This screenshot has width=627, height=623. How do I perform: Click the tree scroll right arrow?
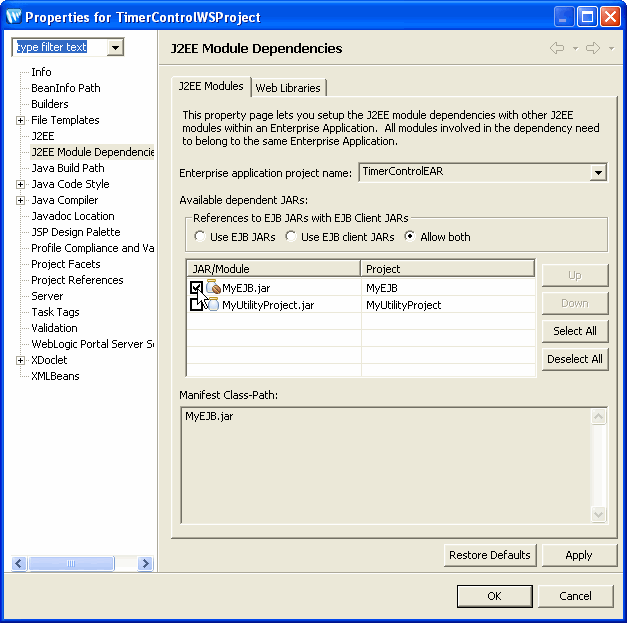coord(146,563)
